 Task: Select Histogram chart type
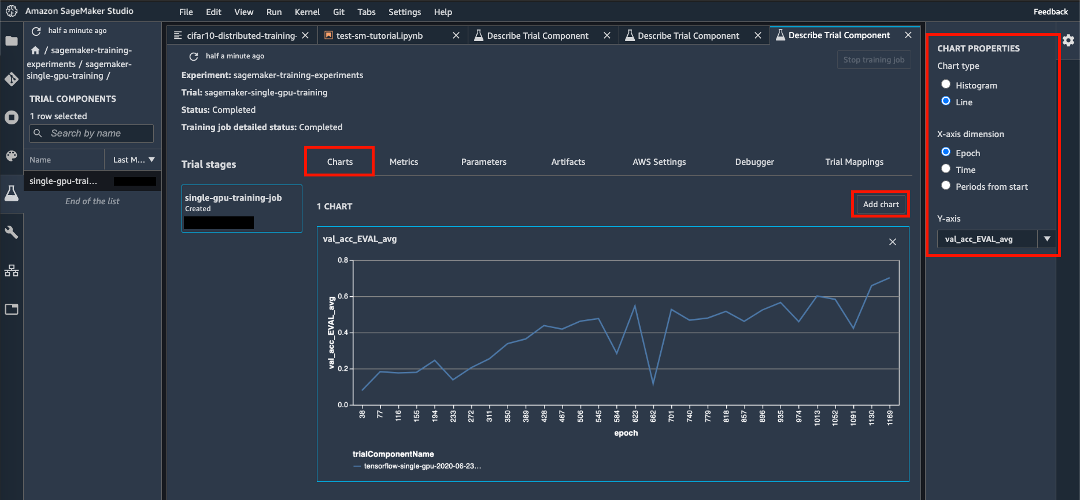(946, 84)
